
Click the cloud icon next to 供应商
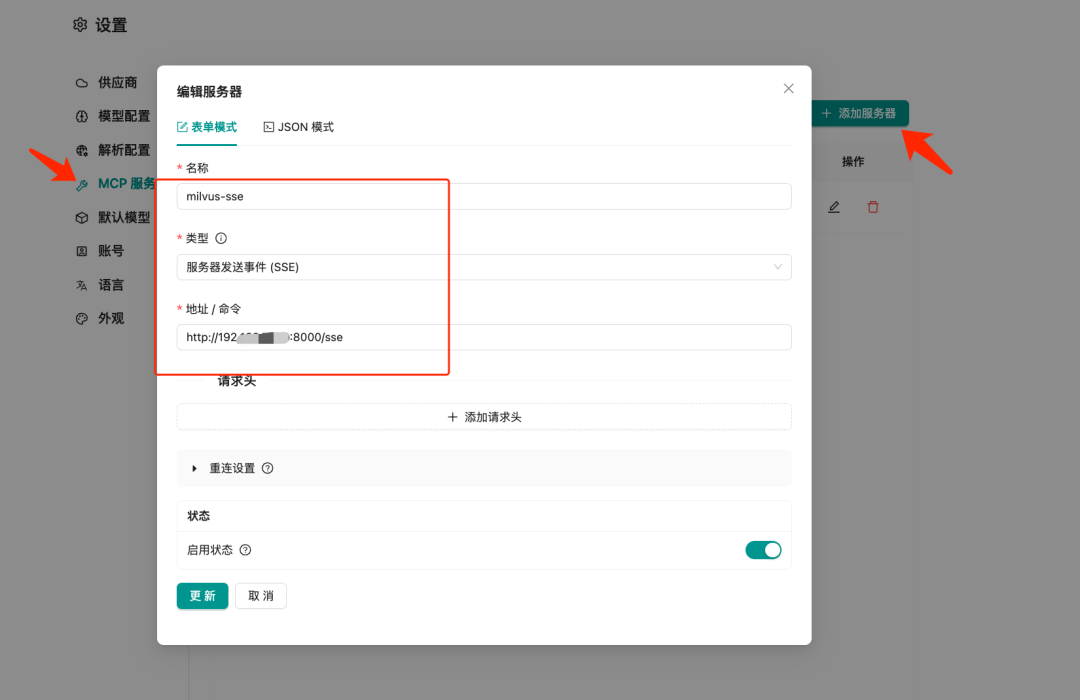click(x=82, y=83)
